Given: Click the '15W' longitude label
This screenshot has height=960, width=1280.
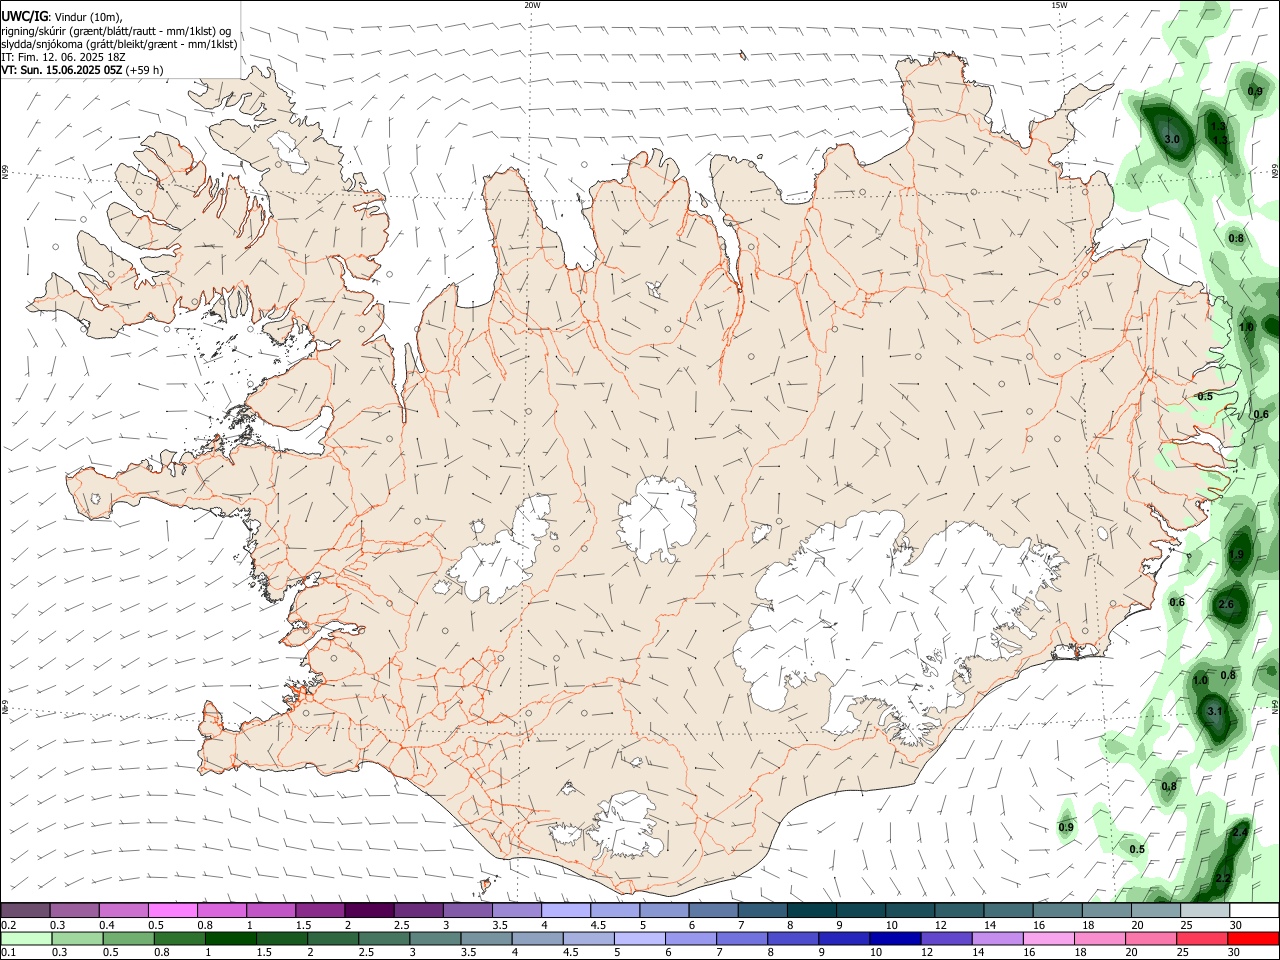Looking at the screenshot, I should (x=1059, y=5).
